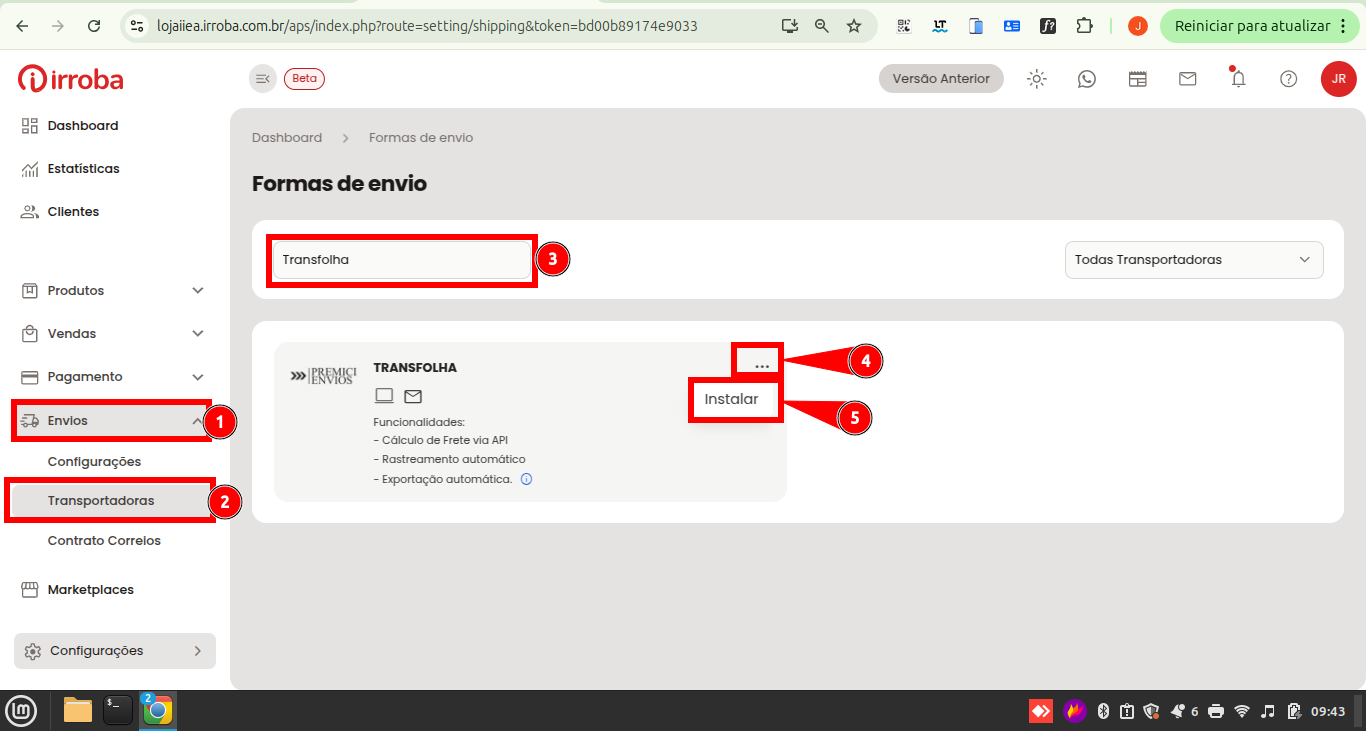Open Dashboard in sidebar
Viewport: 1366px width, 731px height.
click(x=83, y=126)
